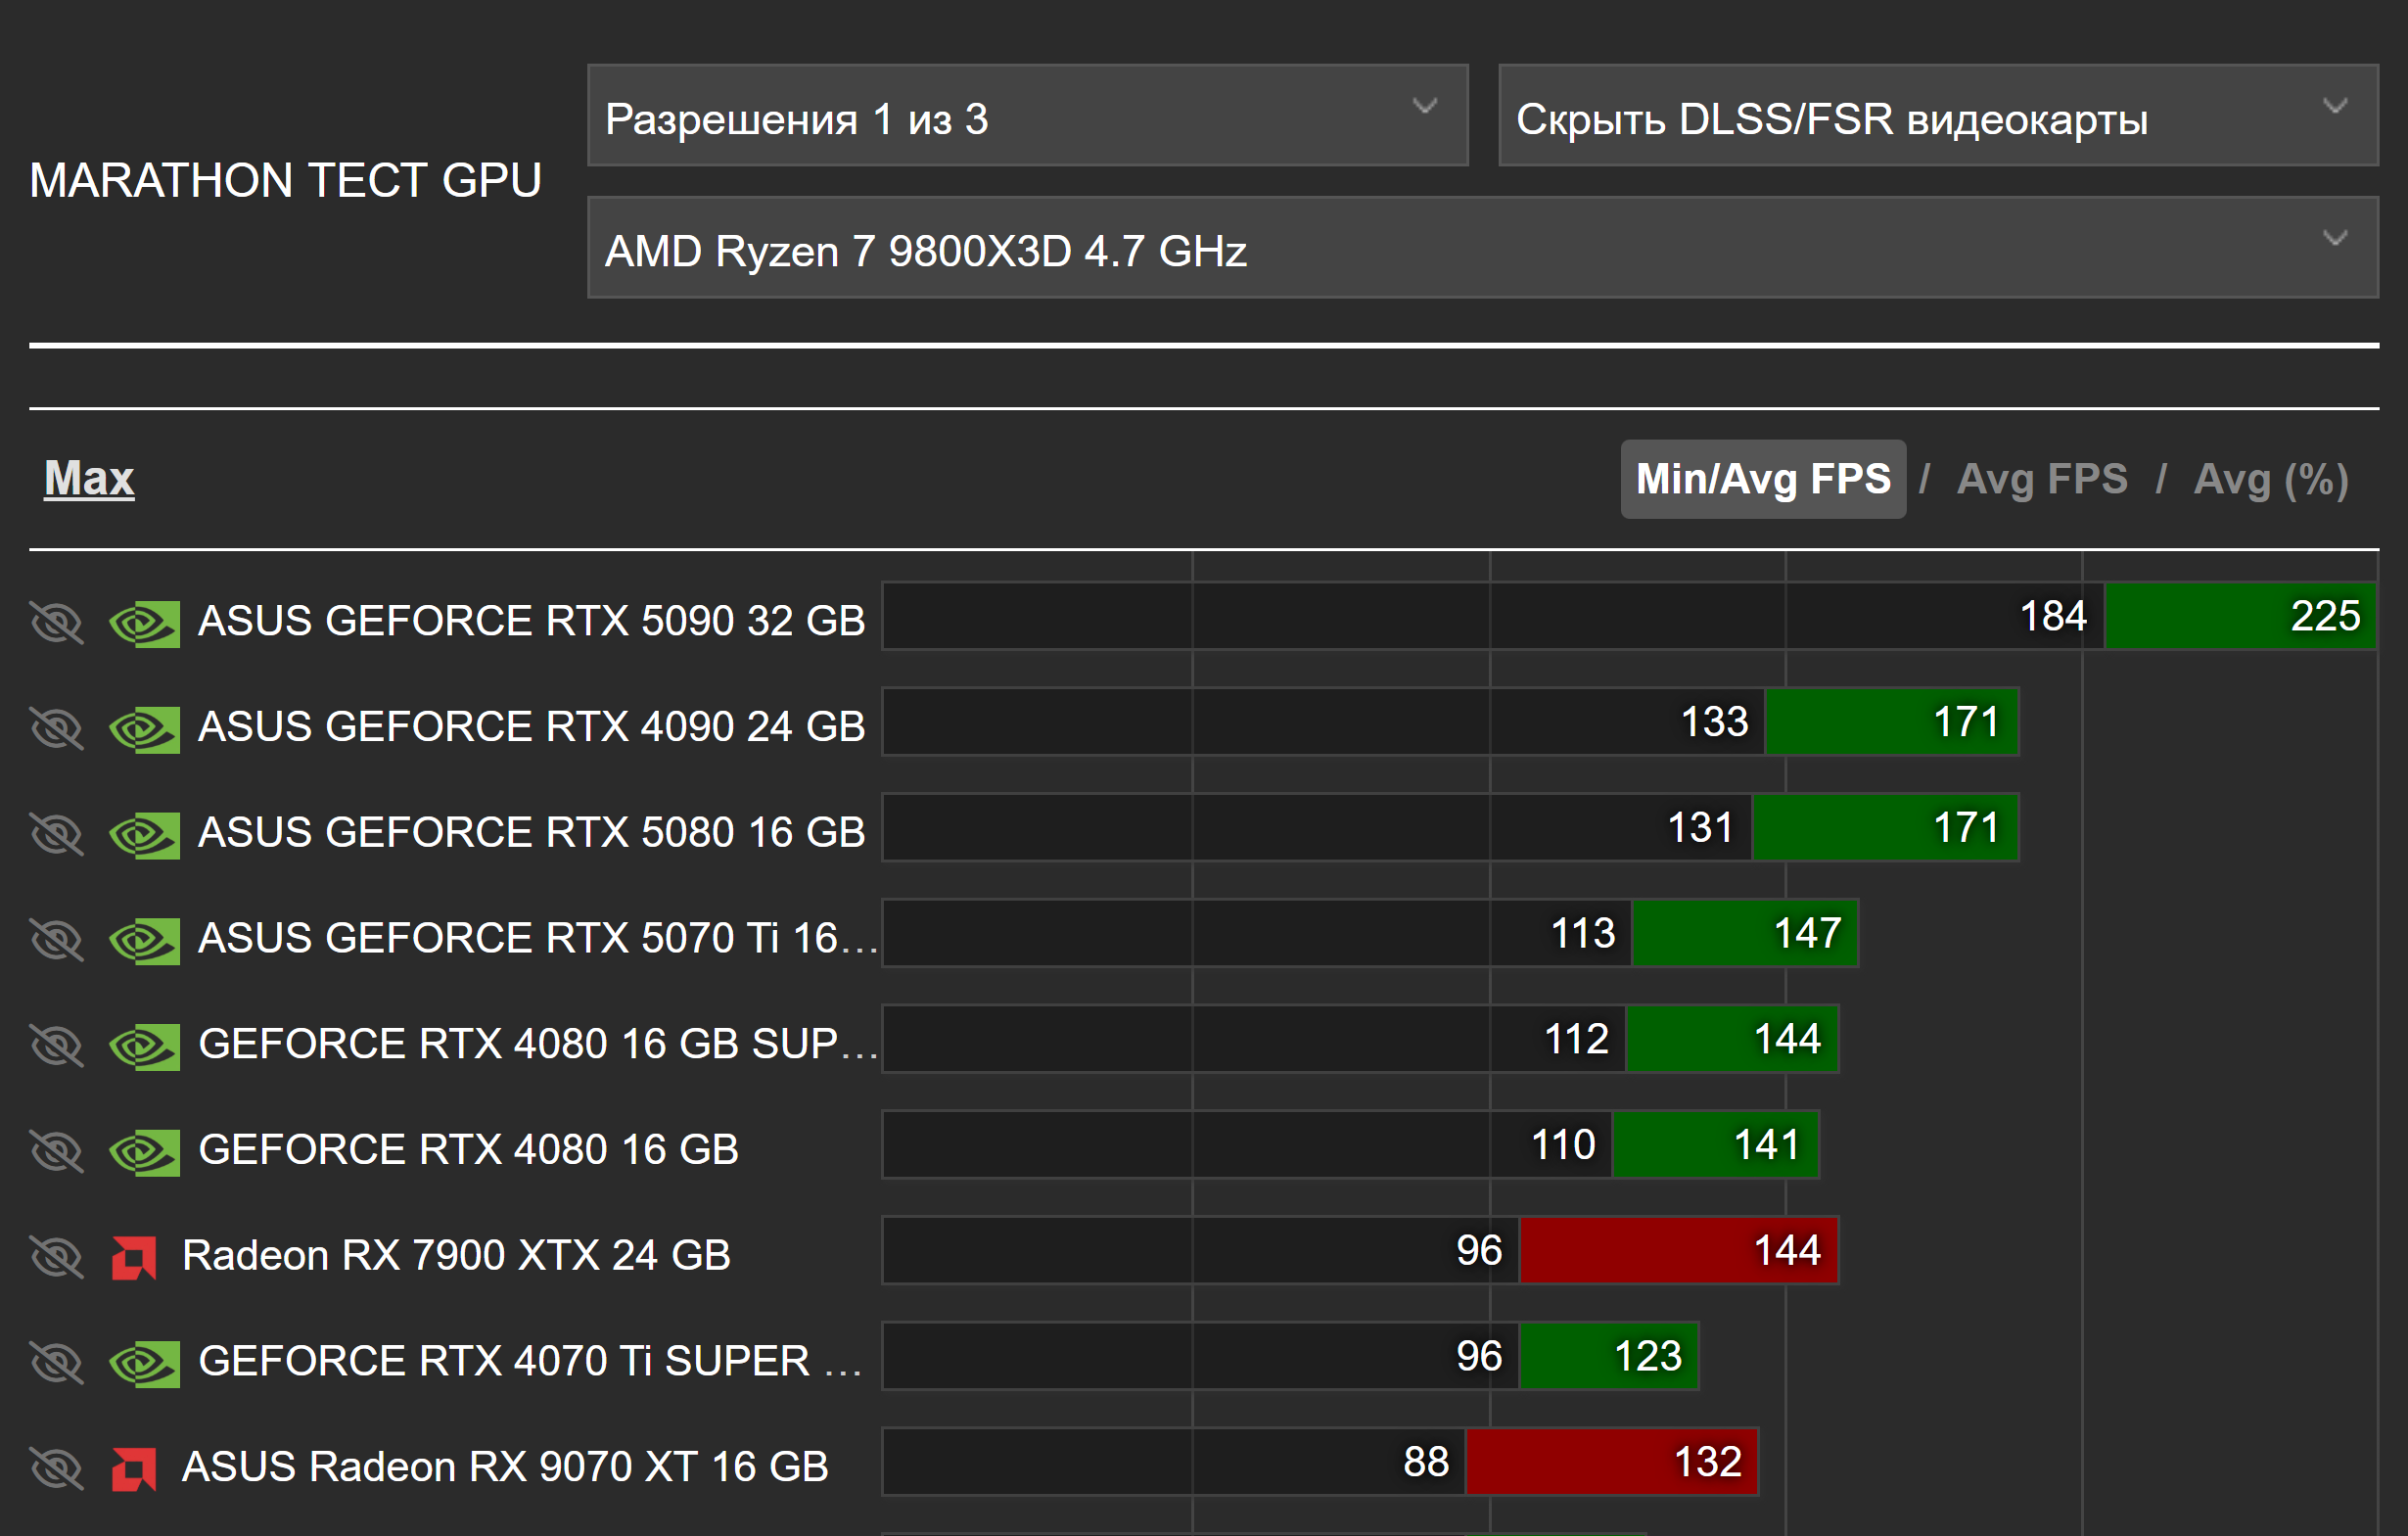Image resolution: width=2408 pixels, height=1536 pixels.
Task: Click the NVIDIA logo beside RTX 4090
Action: coord(144,729)
